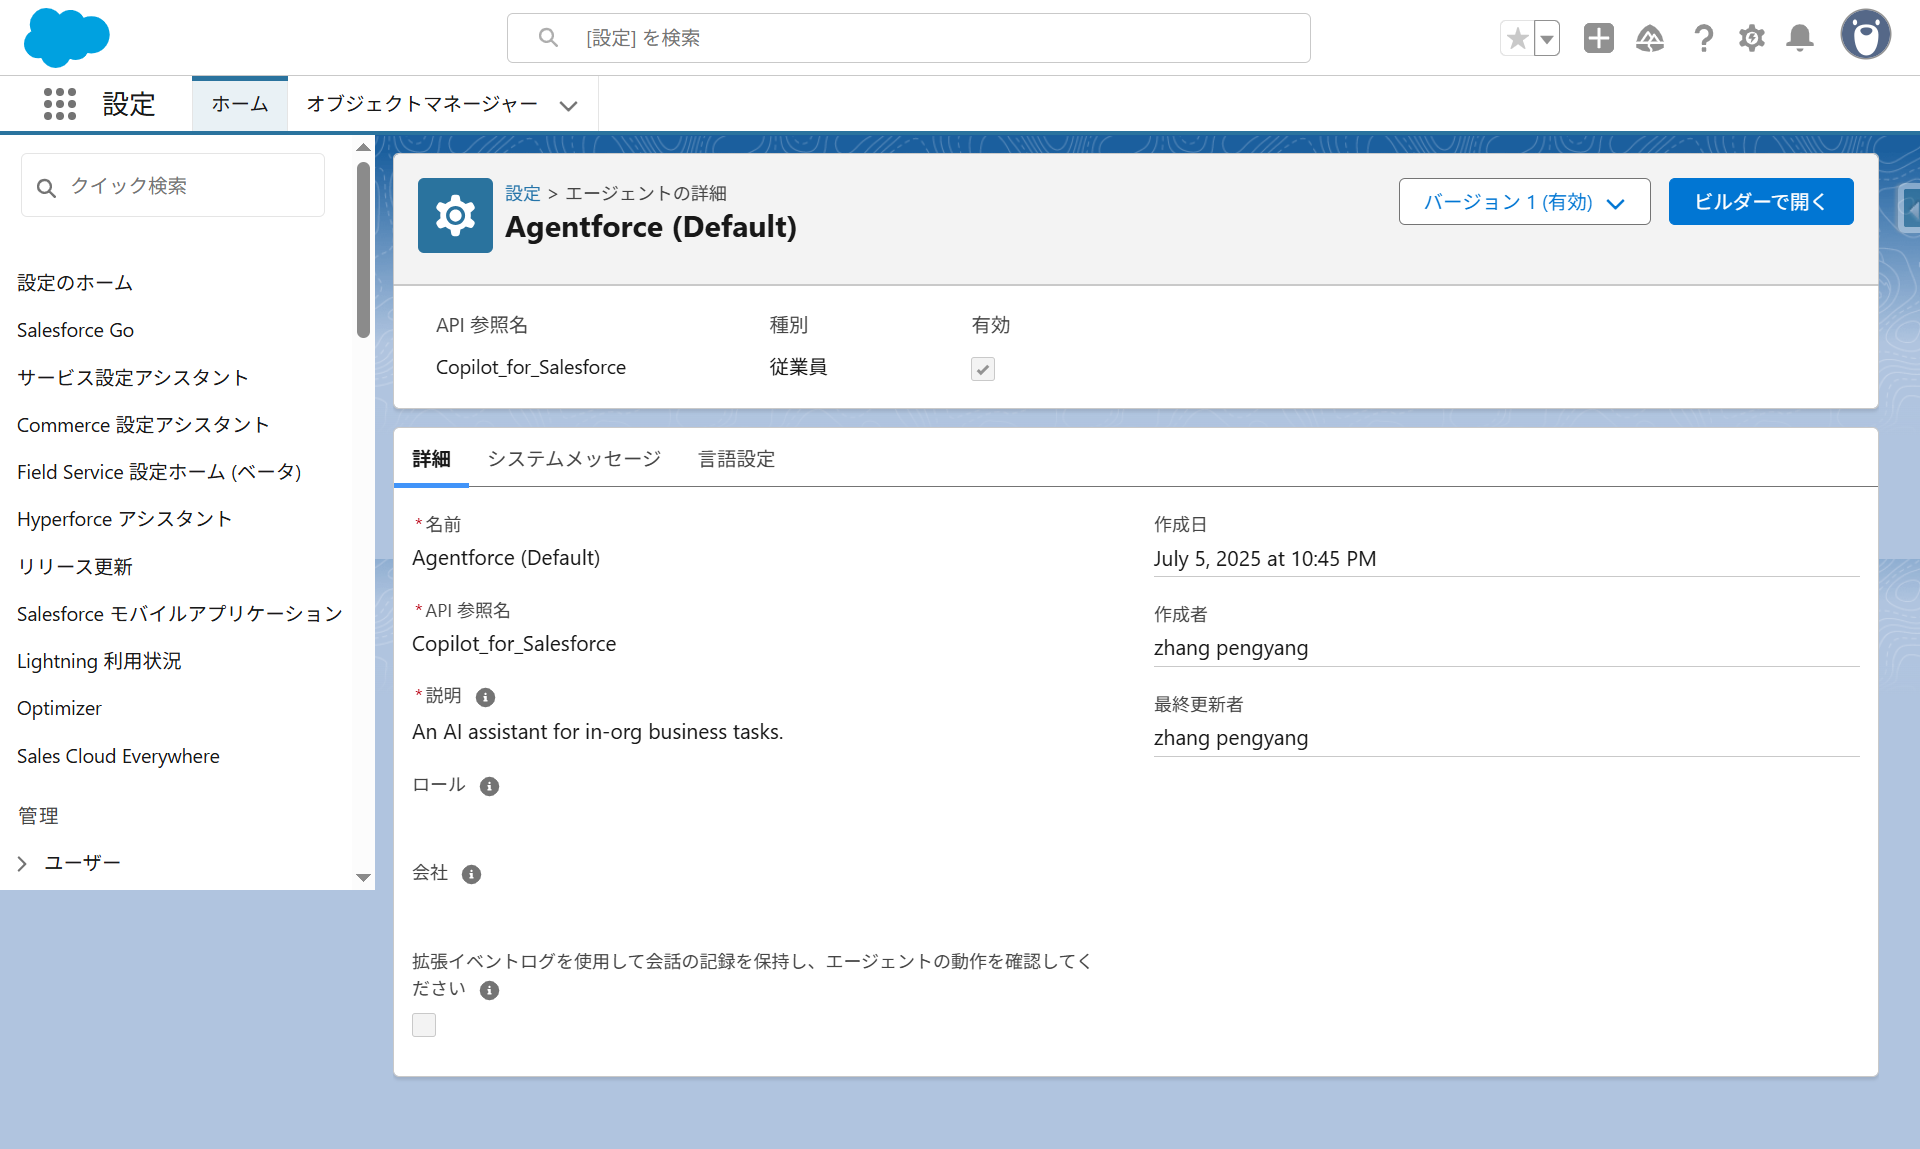
Task: Click the description An AI assistant text
Action: [598, 732]
